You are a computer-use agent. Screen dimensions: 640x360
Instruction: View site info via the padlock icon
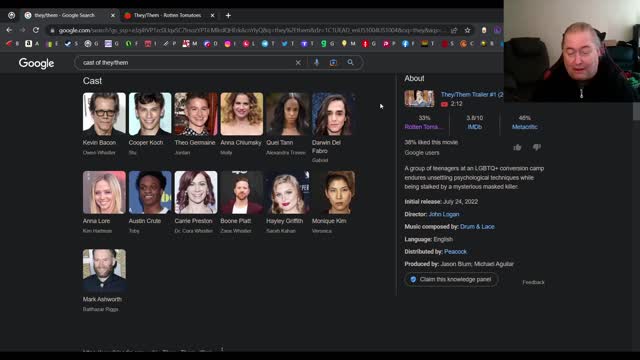click(52, 31)
